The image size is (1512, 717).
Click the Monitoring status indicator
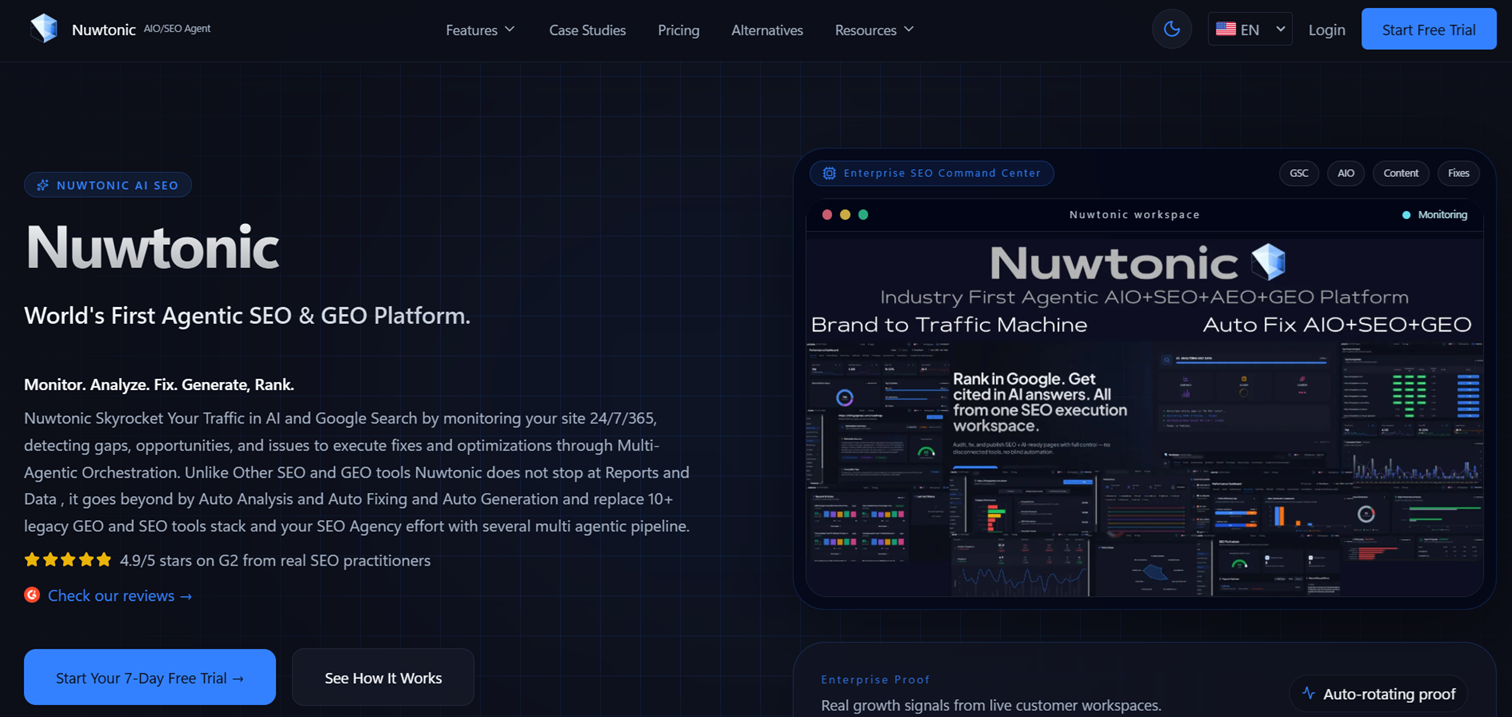(x=1434, y=214)
